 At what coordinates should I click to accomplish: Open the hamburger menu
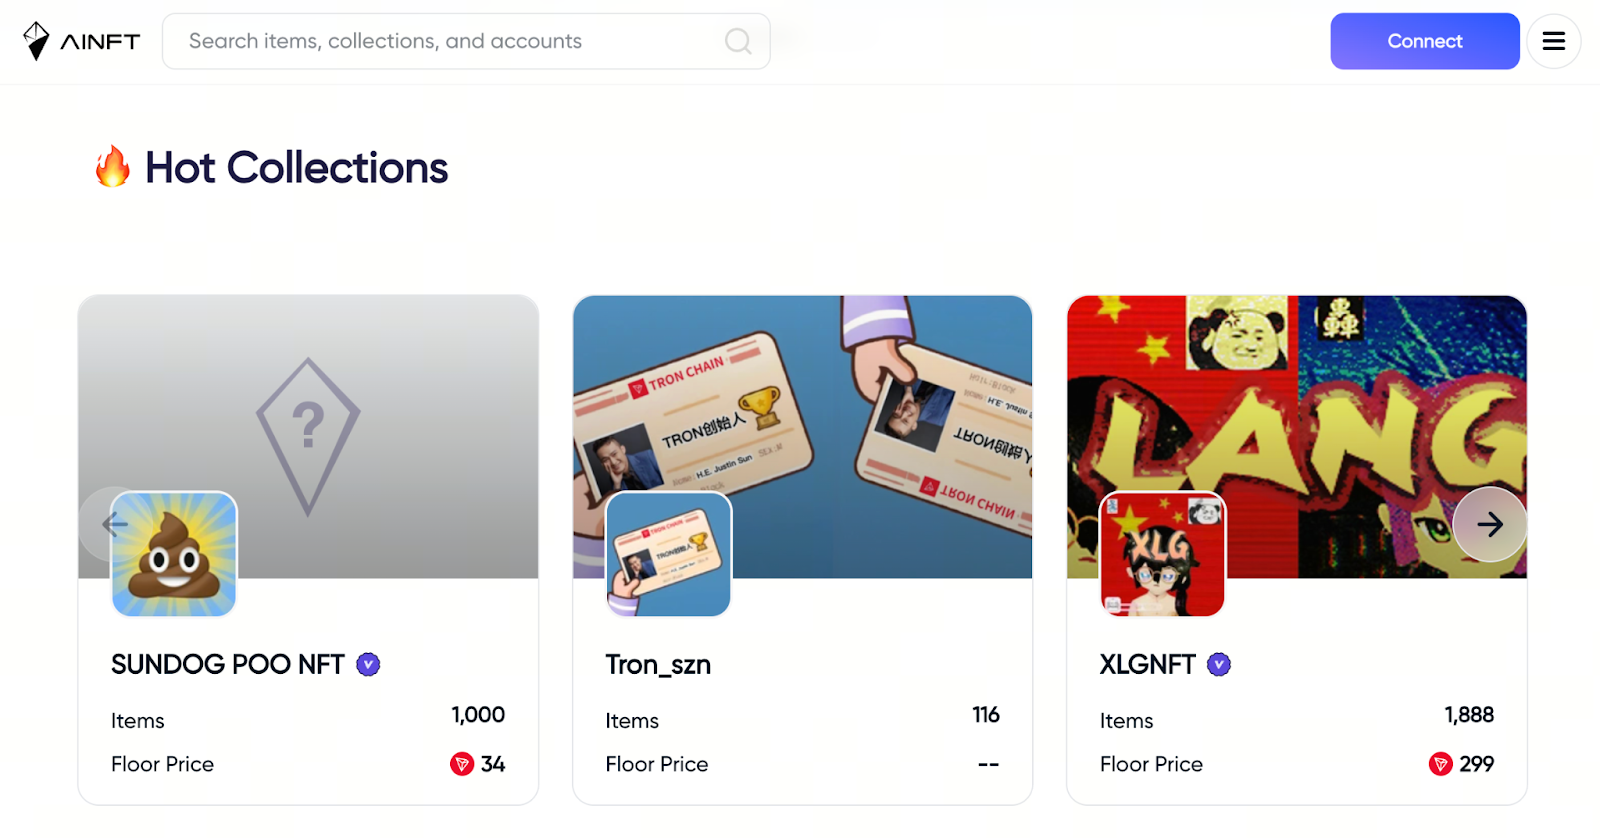[1553, 41]
